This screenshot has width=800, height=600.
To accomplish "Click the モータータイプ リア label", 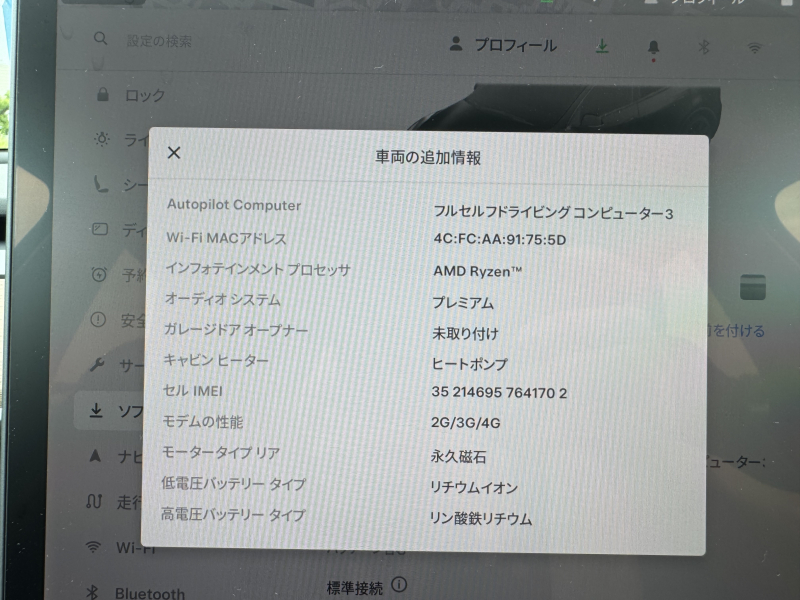I will point(221,453).
